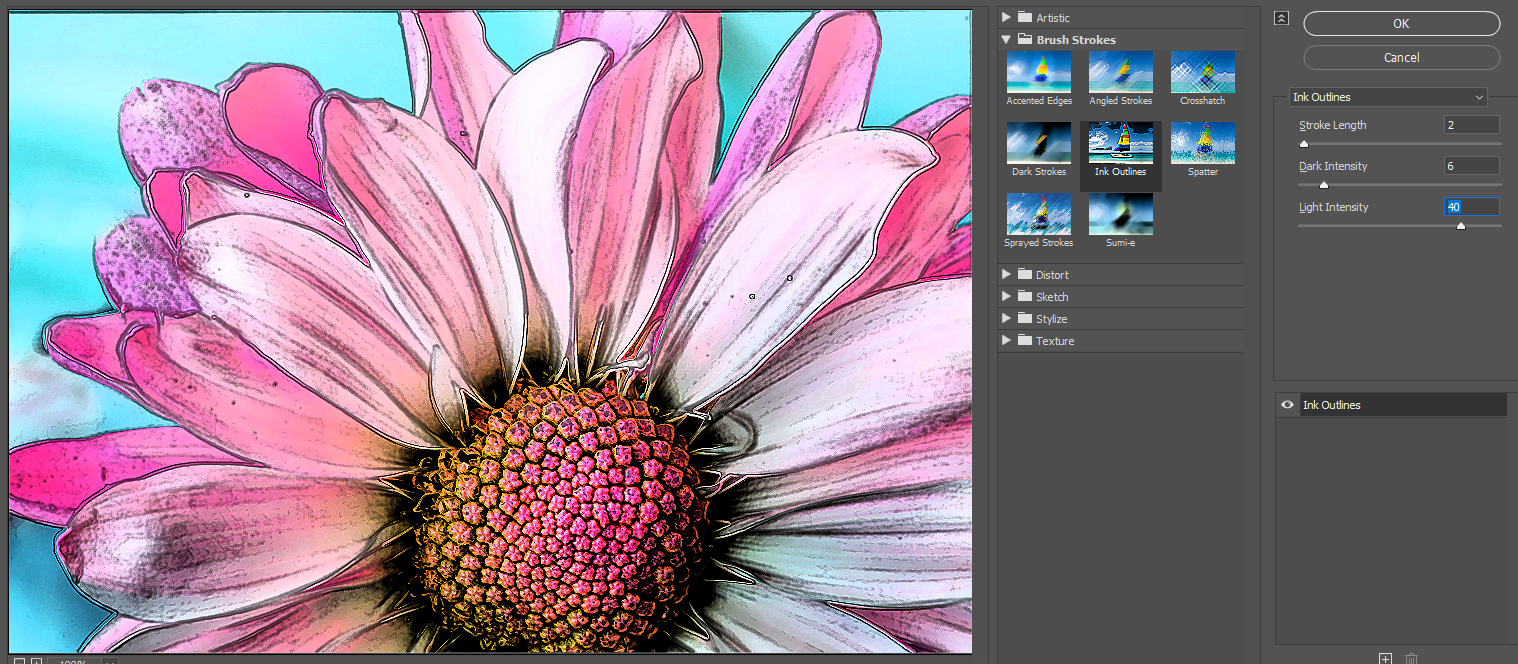Click the Brush Strokes folder icon
This screenshot has height=664, width=1518.
(x=1024, y=39)
